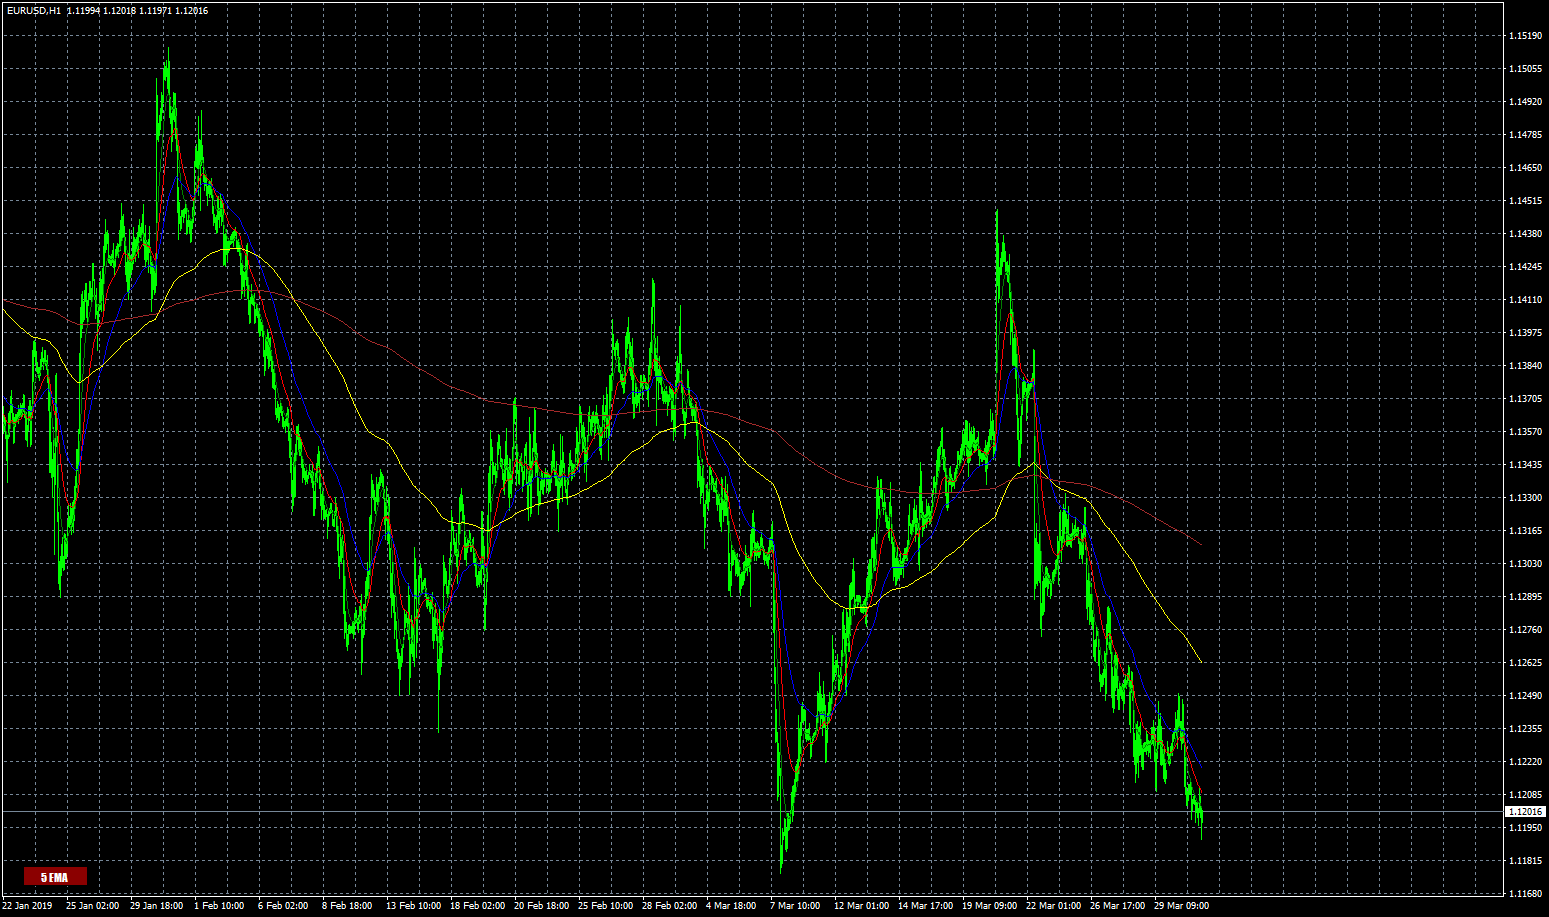The image size is (1549, 917).
Task: Click price axis value 1.14515
Action: click(1524, 201)
